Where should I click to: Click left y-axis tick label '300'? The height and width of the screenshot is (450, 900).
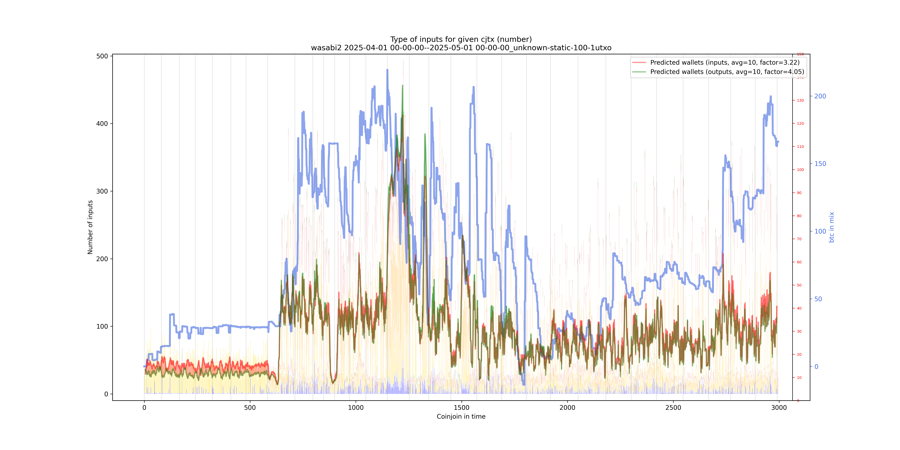[x=102, y=191]
